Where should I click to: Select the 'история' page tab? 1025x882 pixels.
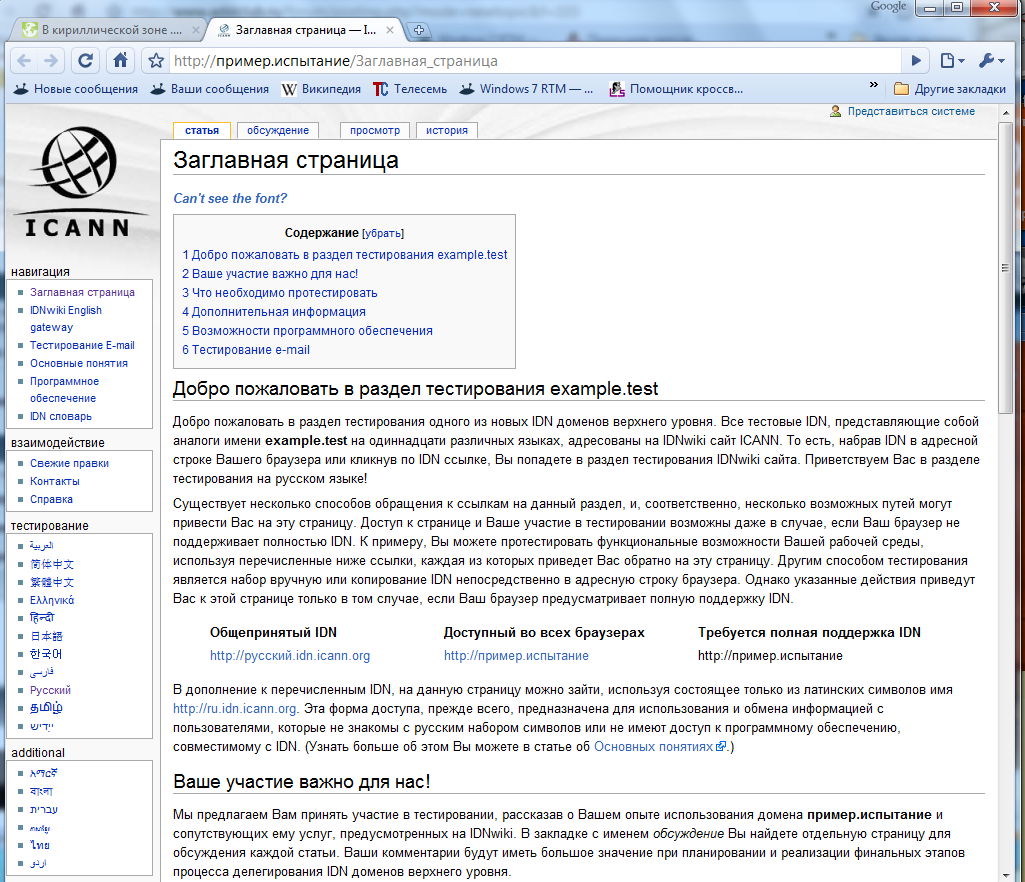click(x=446, y=130)
